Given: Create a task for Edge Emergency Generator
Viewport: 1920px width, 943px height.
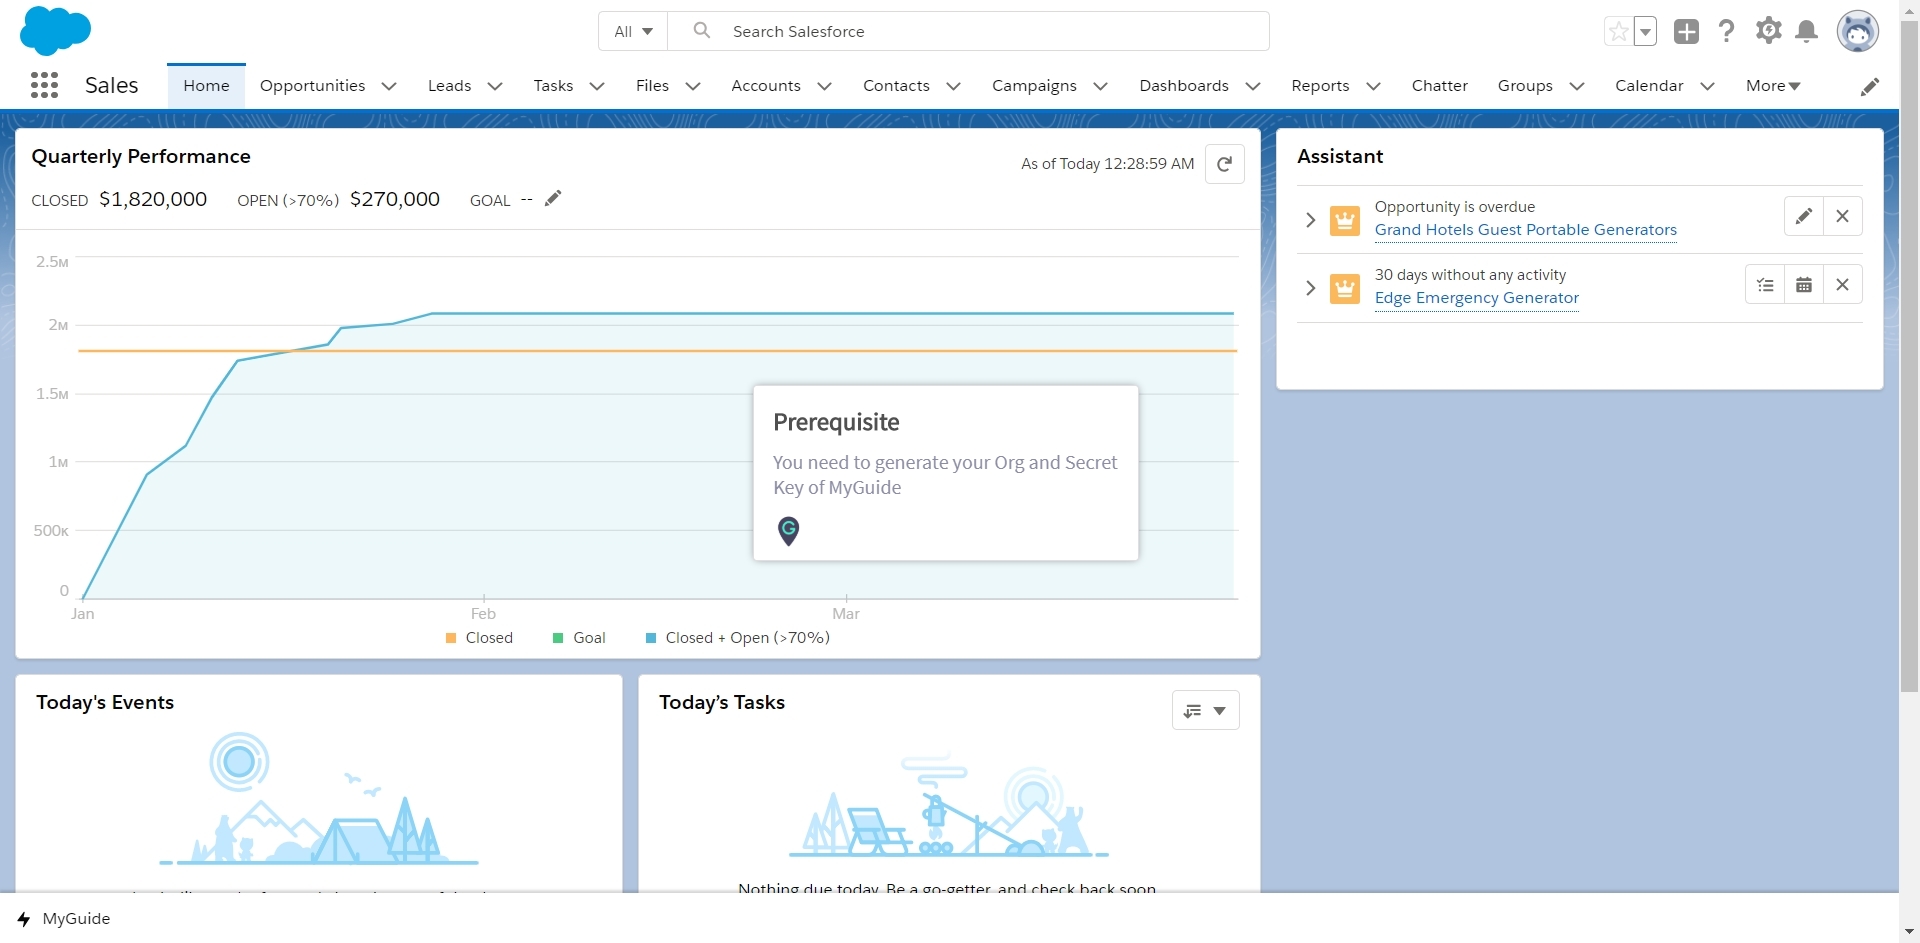Looking at the screenshot, I should (1765, 285).
